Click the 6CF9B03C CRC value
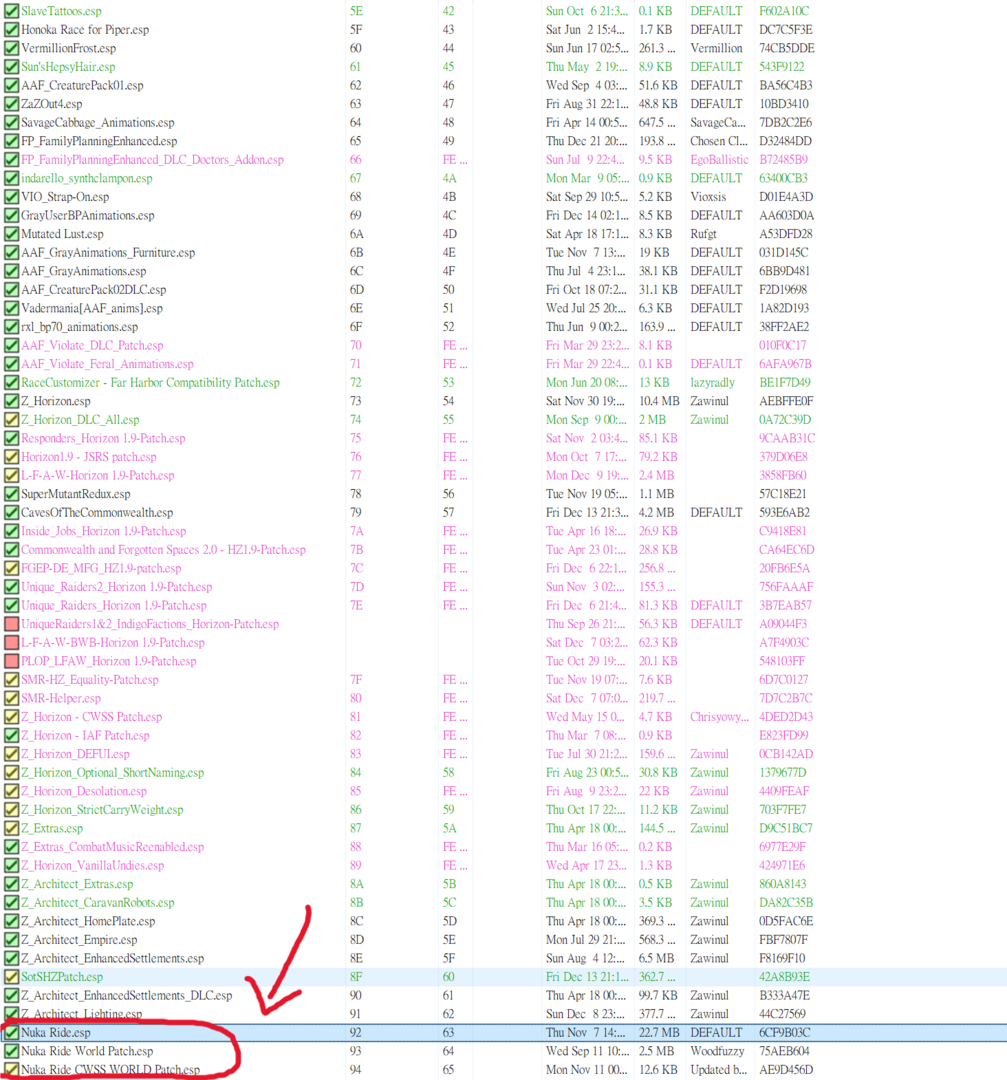1007x1080 pixels. click(785, 1033)
